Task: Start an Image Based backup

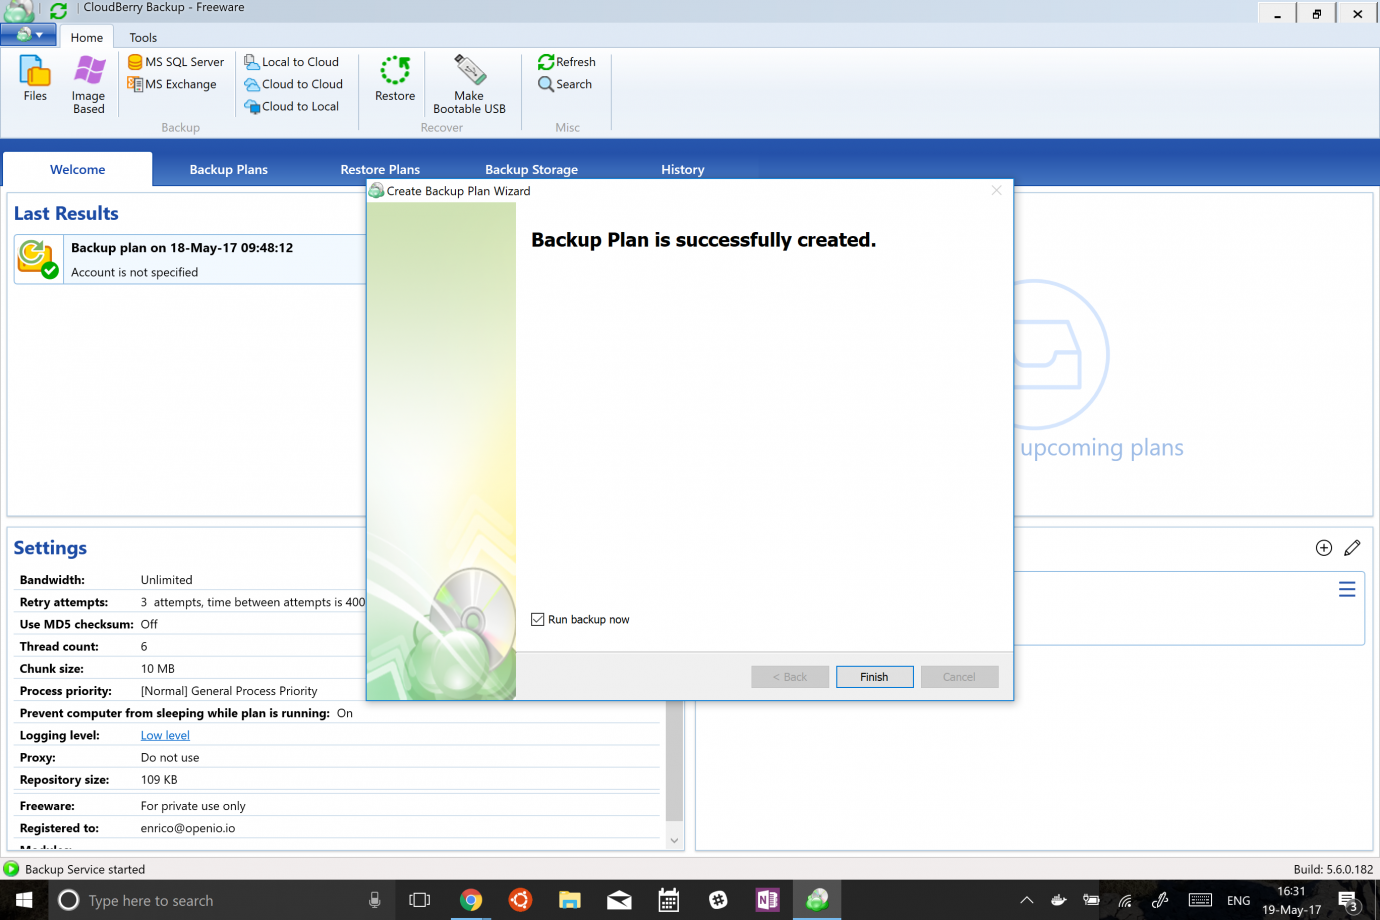Action: (88, 84)
